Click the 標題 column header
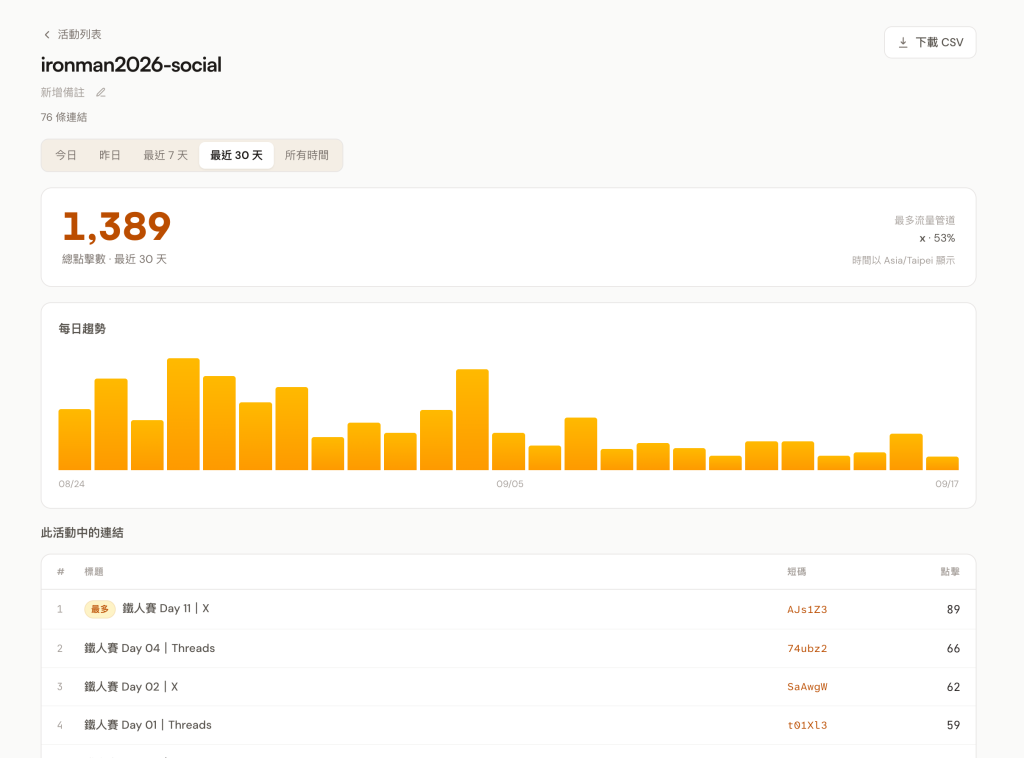Screen dimensions: 1024x758 tap(94, 572)
